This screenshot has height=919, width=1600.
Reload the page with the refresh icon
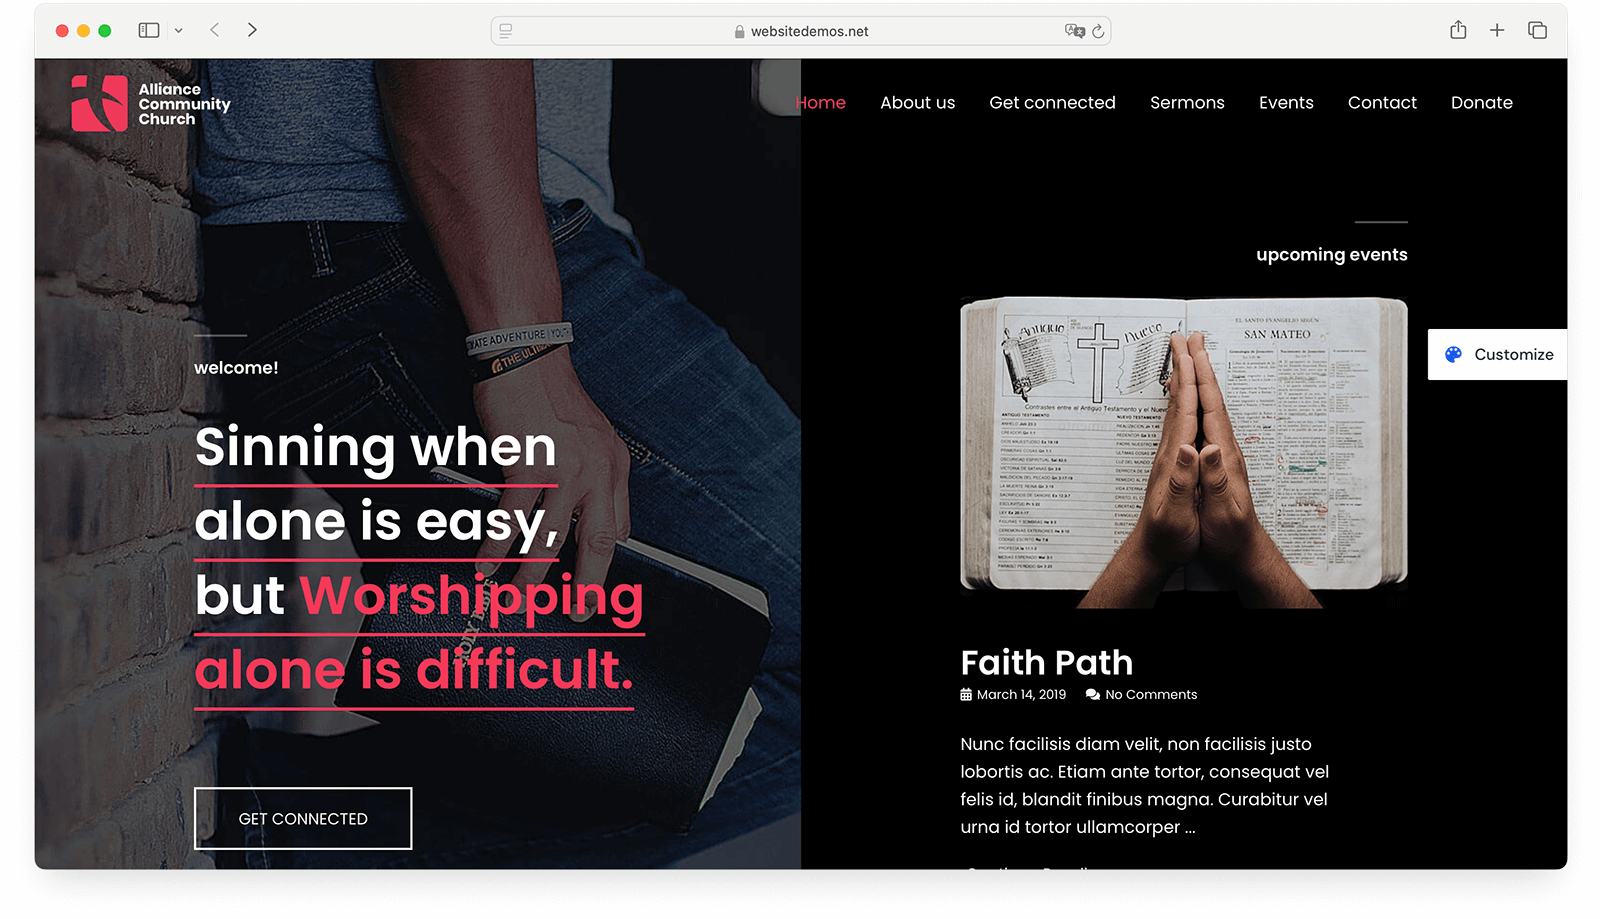[1098, 31]
